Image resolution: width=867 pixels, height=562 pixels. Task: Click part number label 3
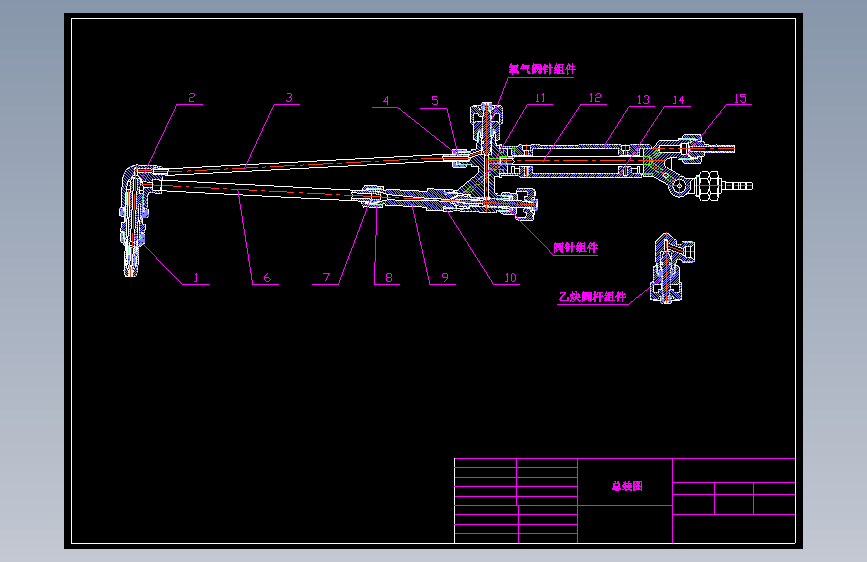289,98
